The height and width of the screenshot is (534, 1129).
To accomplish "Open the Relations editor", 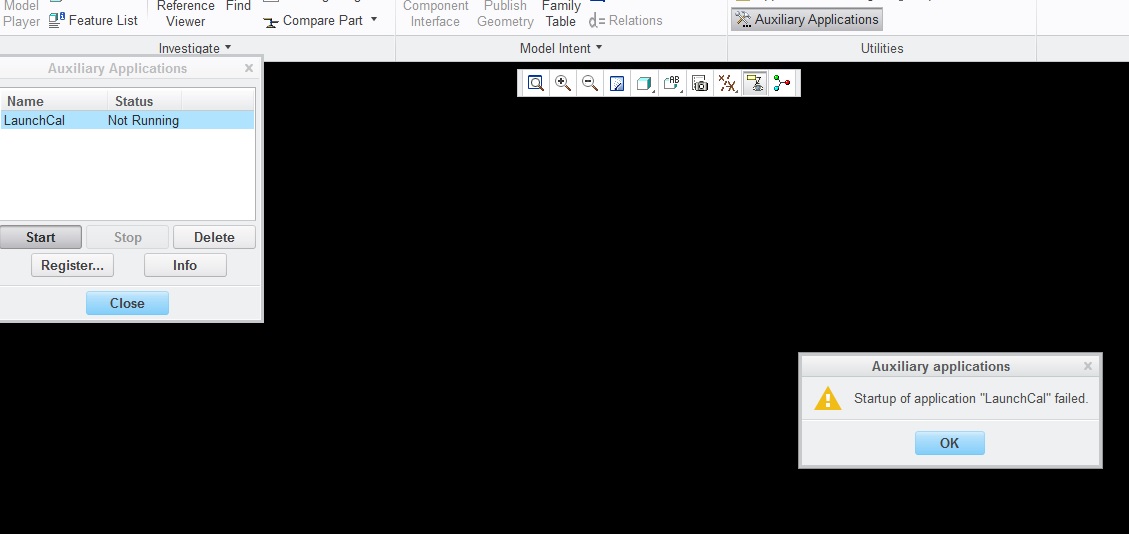I will 625,21.
